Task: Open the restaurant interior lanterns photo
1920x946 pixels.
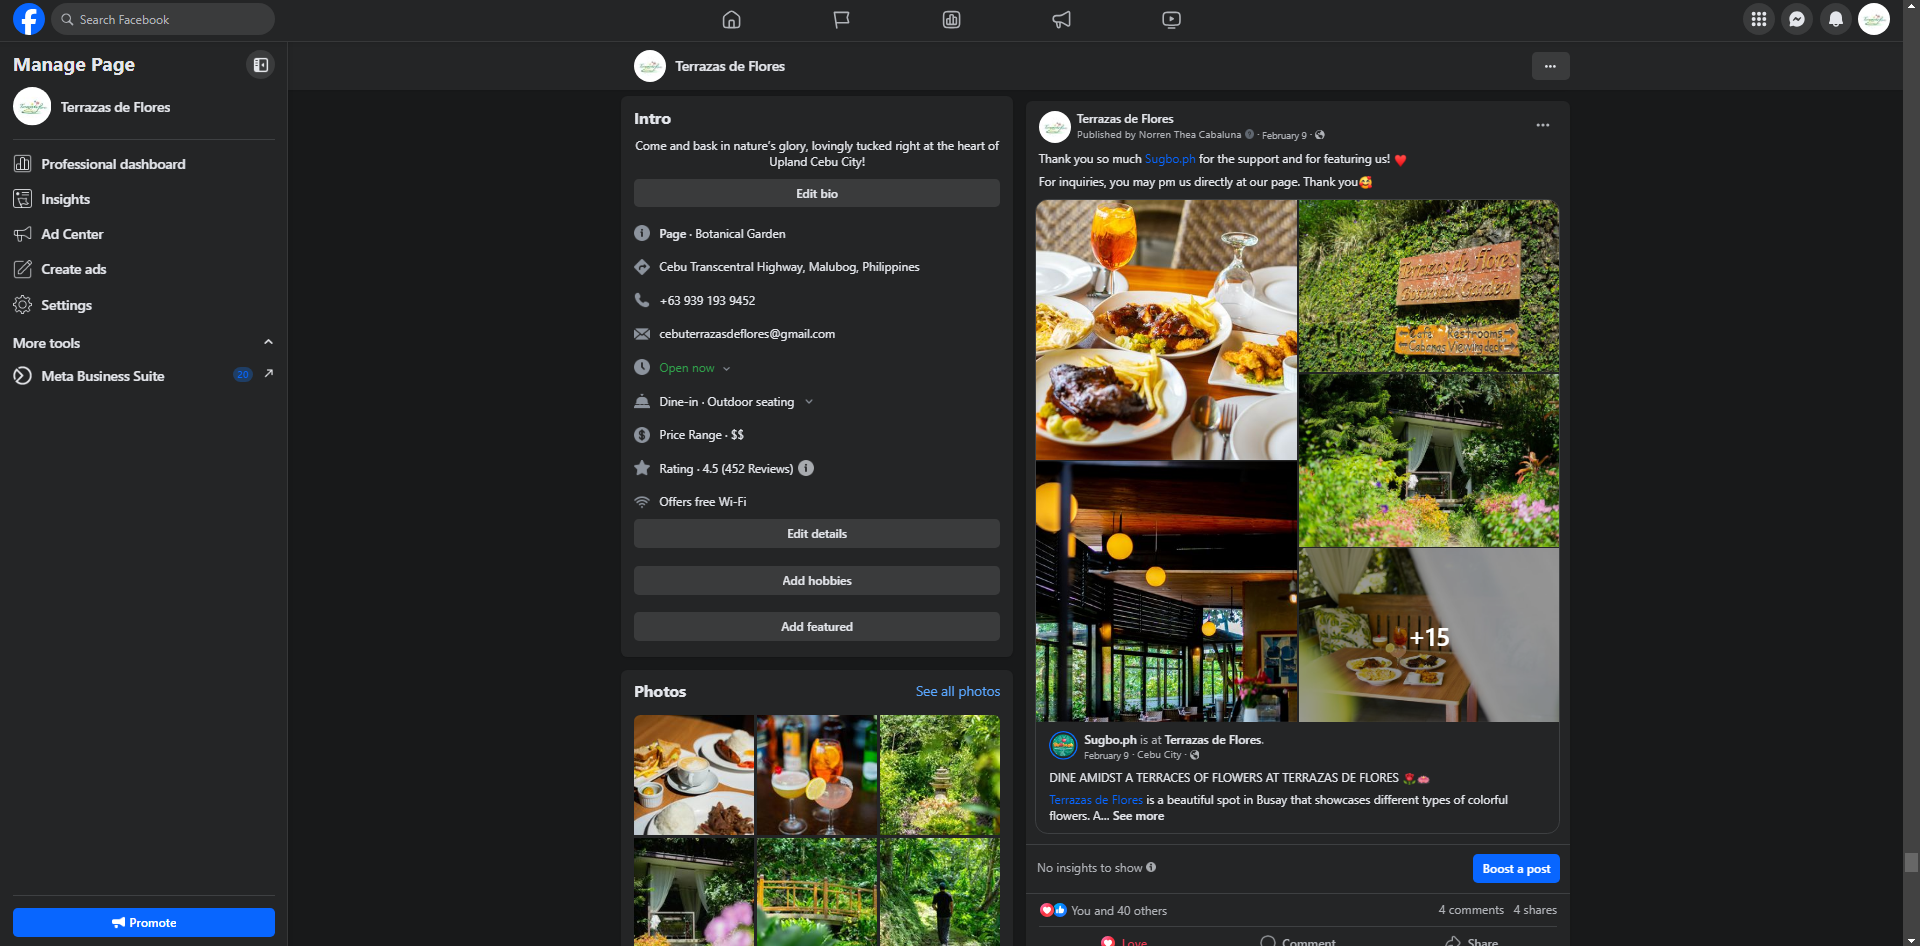Action: tap(1166, 592)
